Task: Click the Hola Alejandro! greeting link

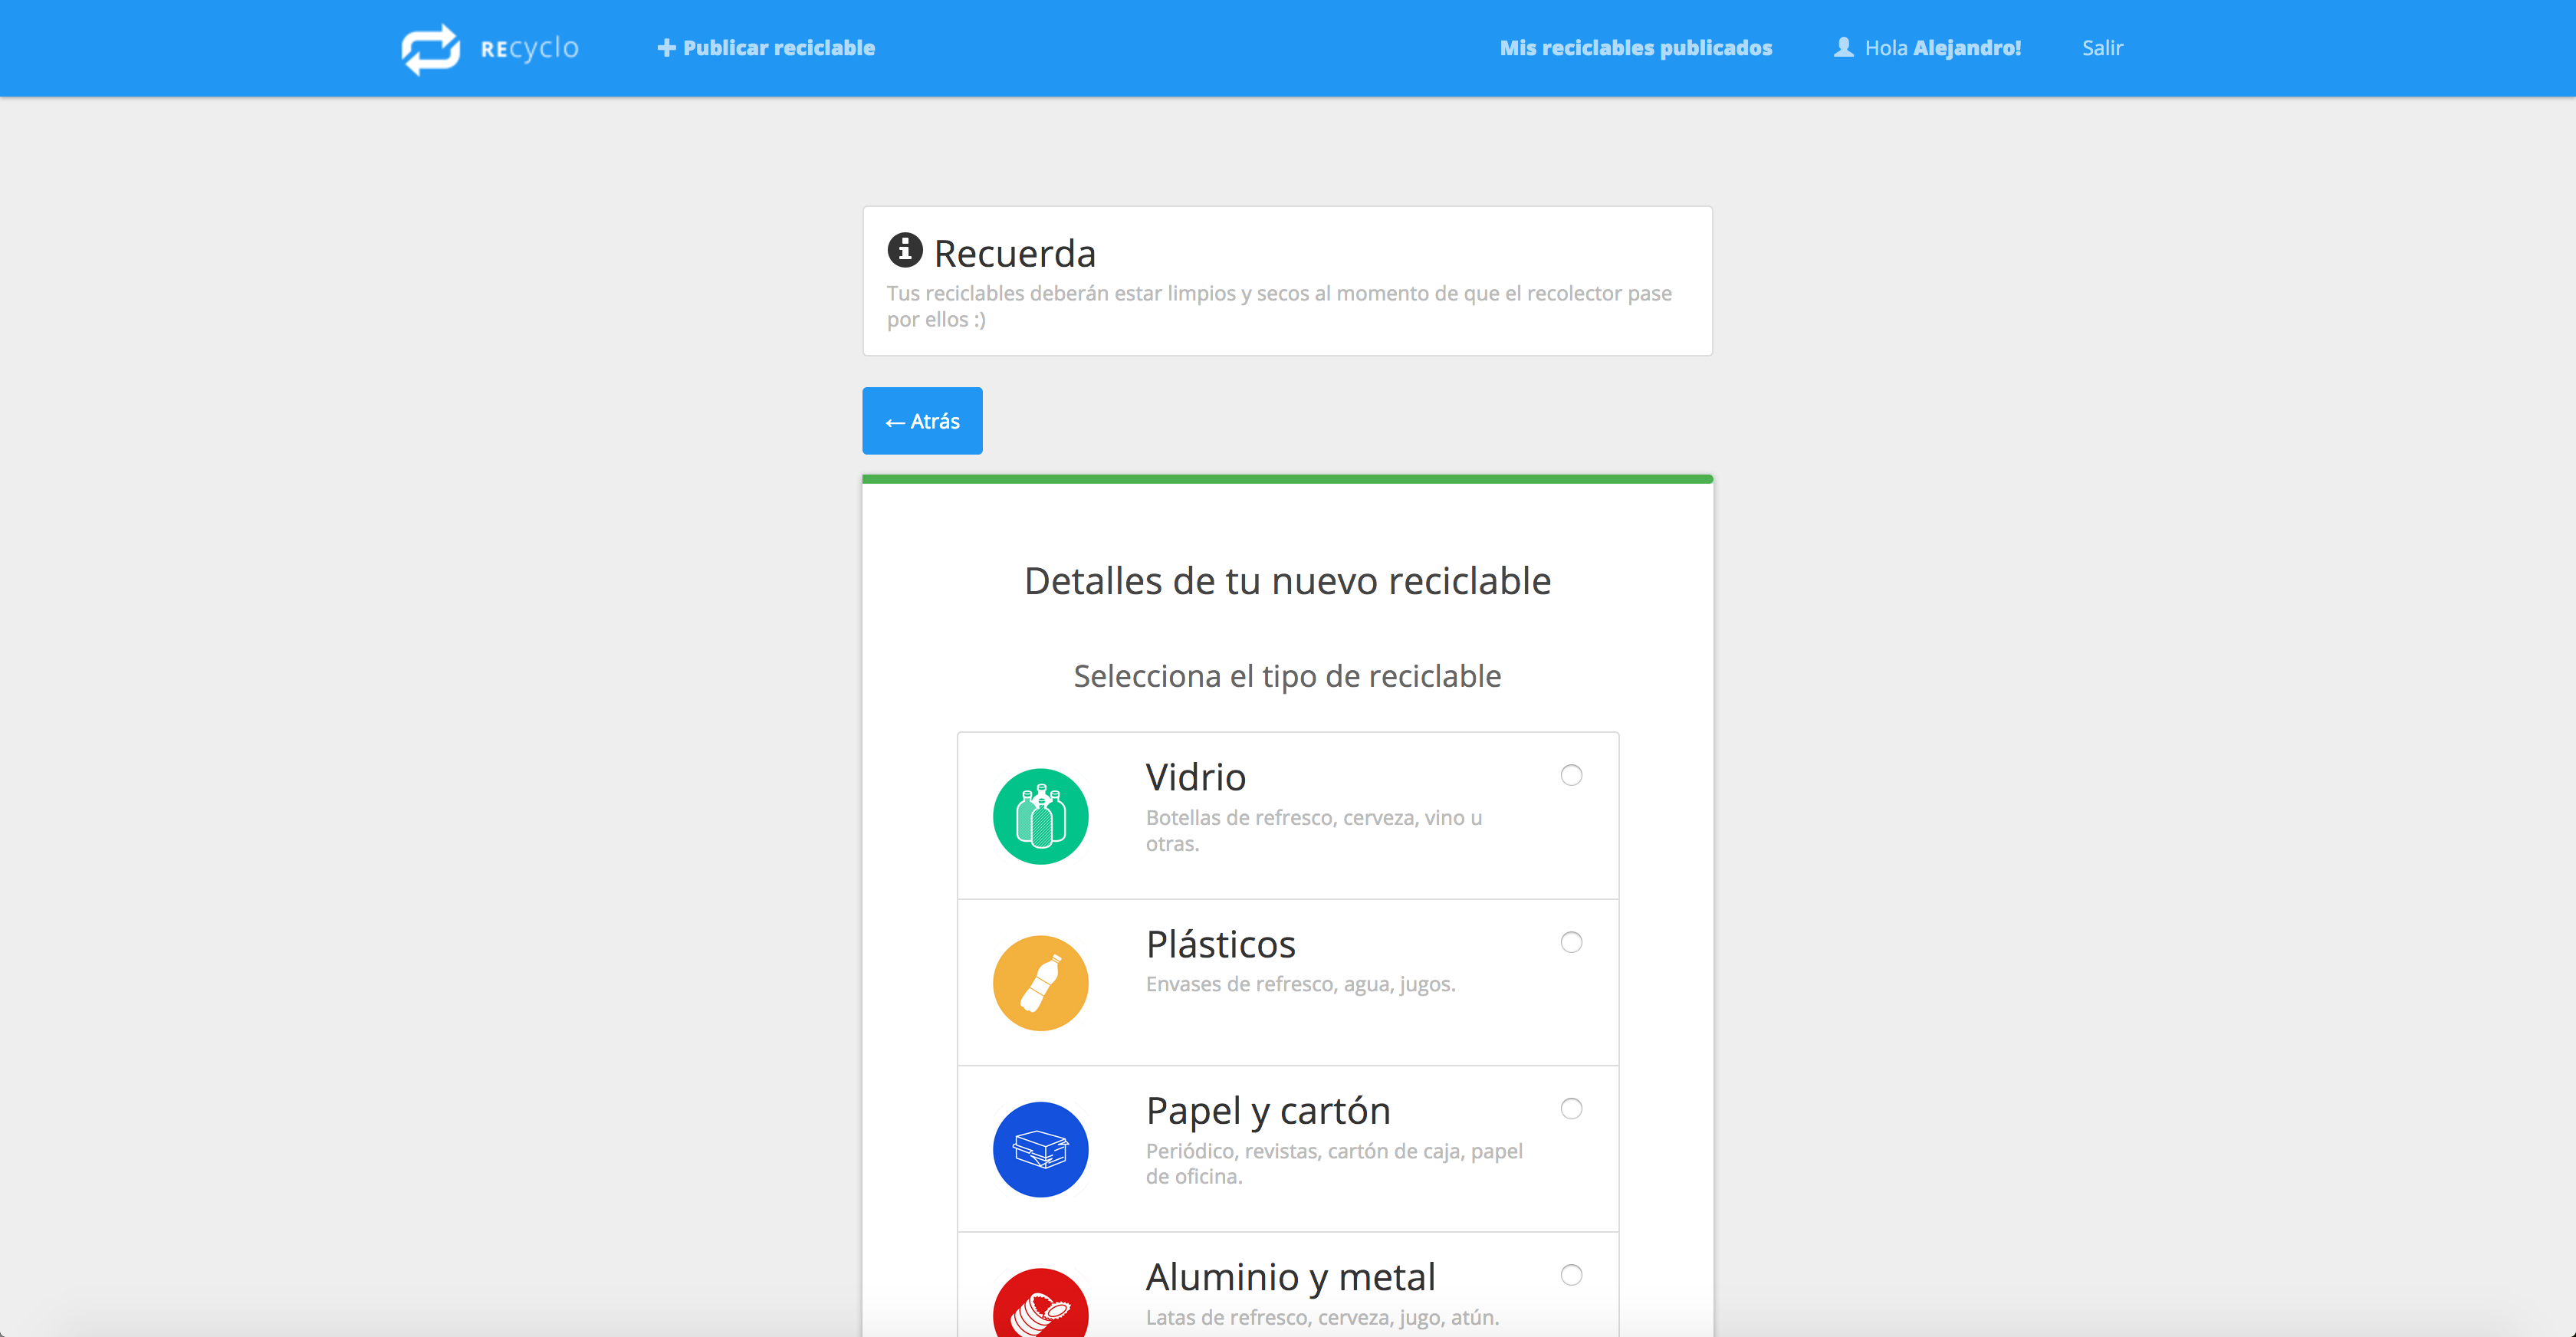Action: [x=1942, y=48]
